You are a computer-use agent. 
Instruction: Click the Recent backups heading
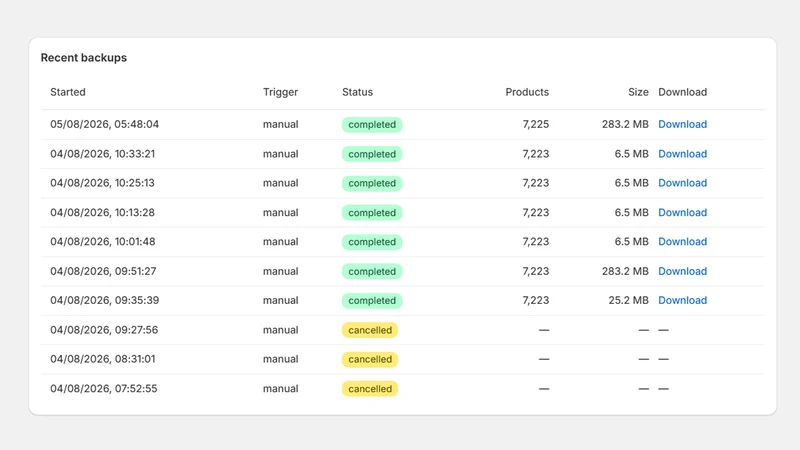click(84, 58)
